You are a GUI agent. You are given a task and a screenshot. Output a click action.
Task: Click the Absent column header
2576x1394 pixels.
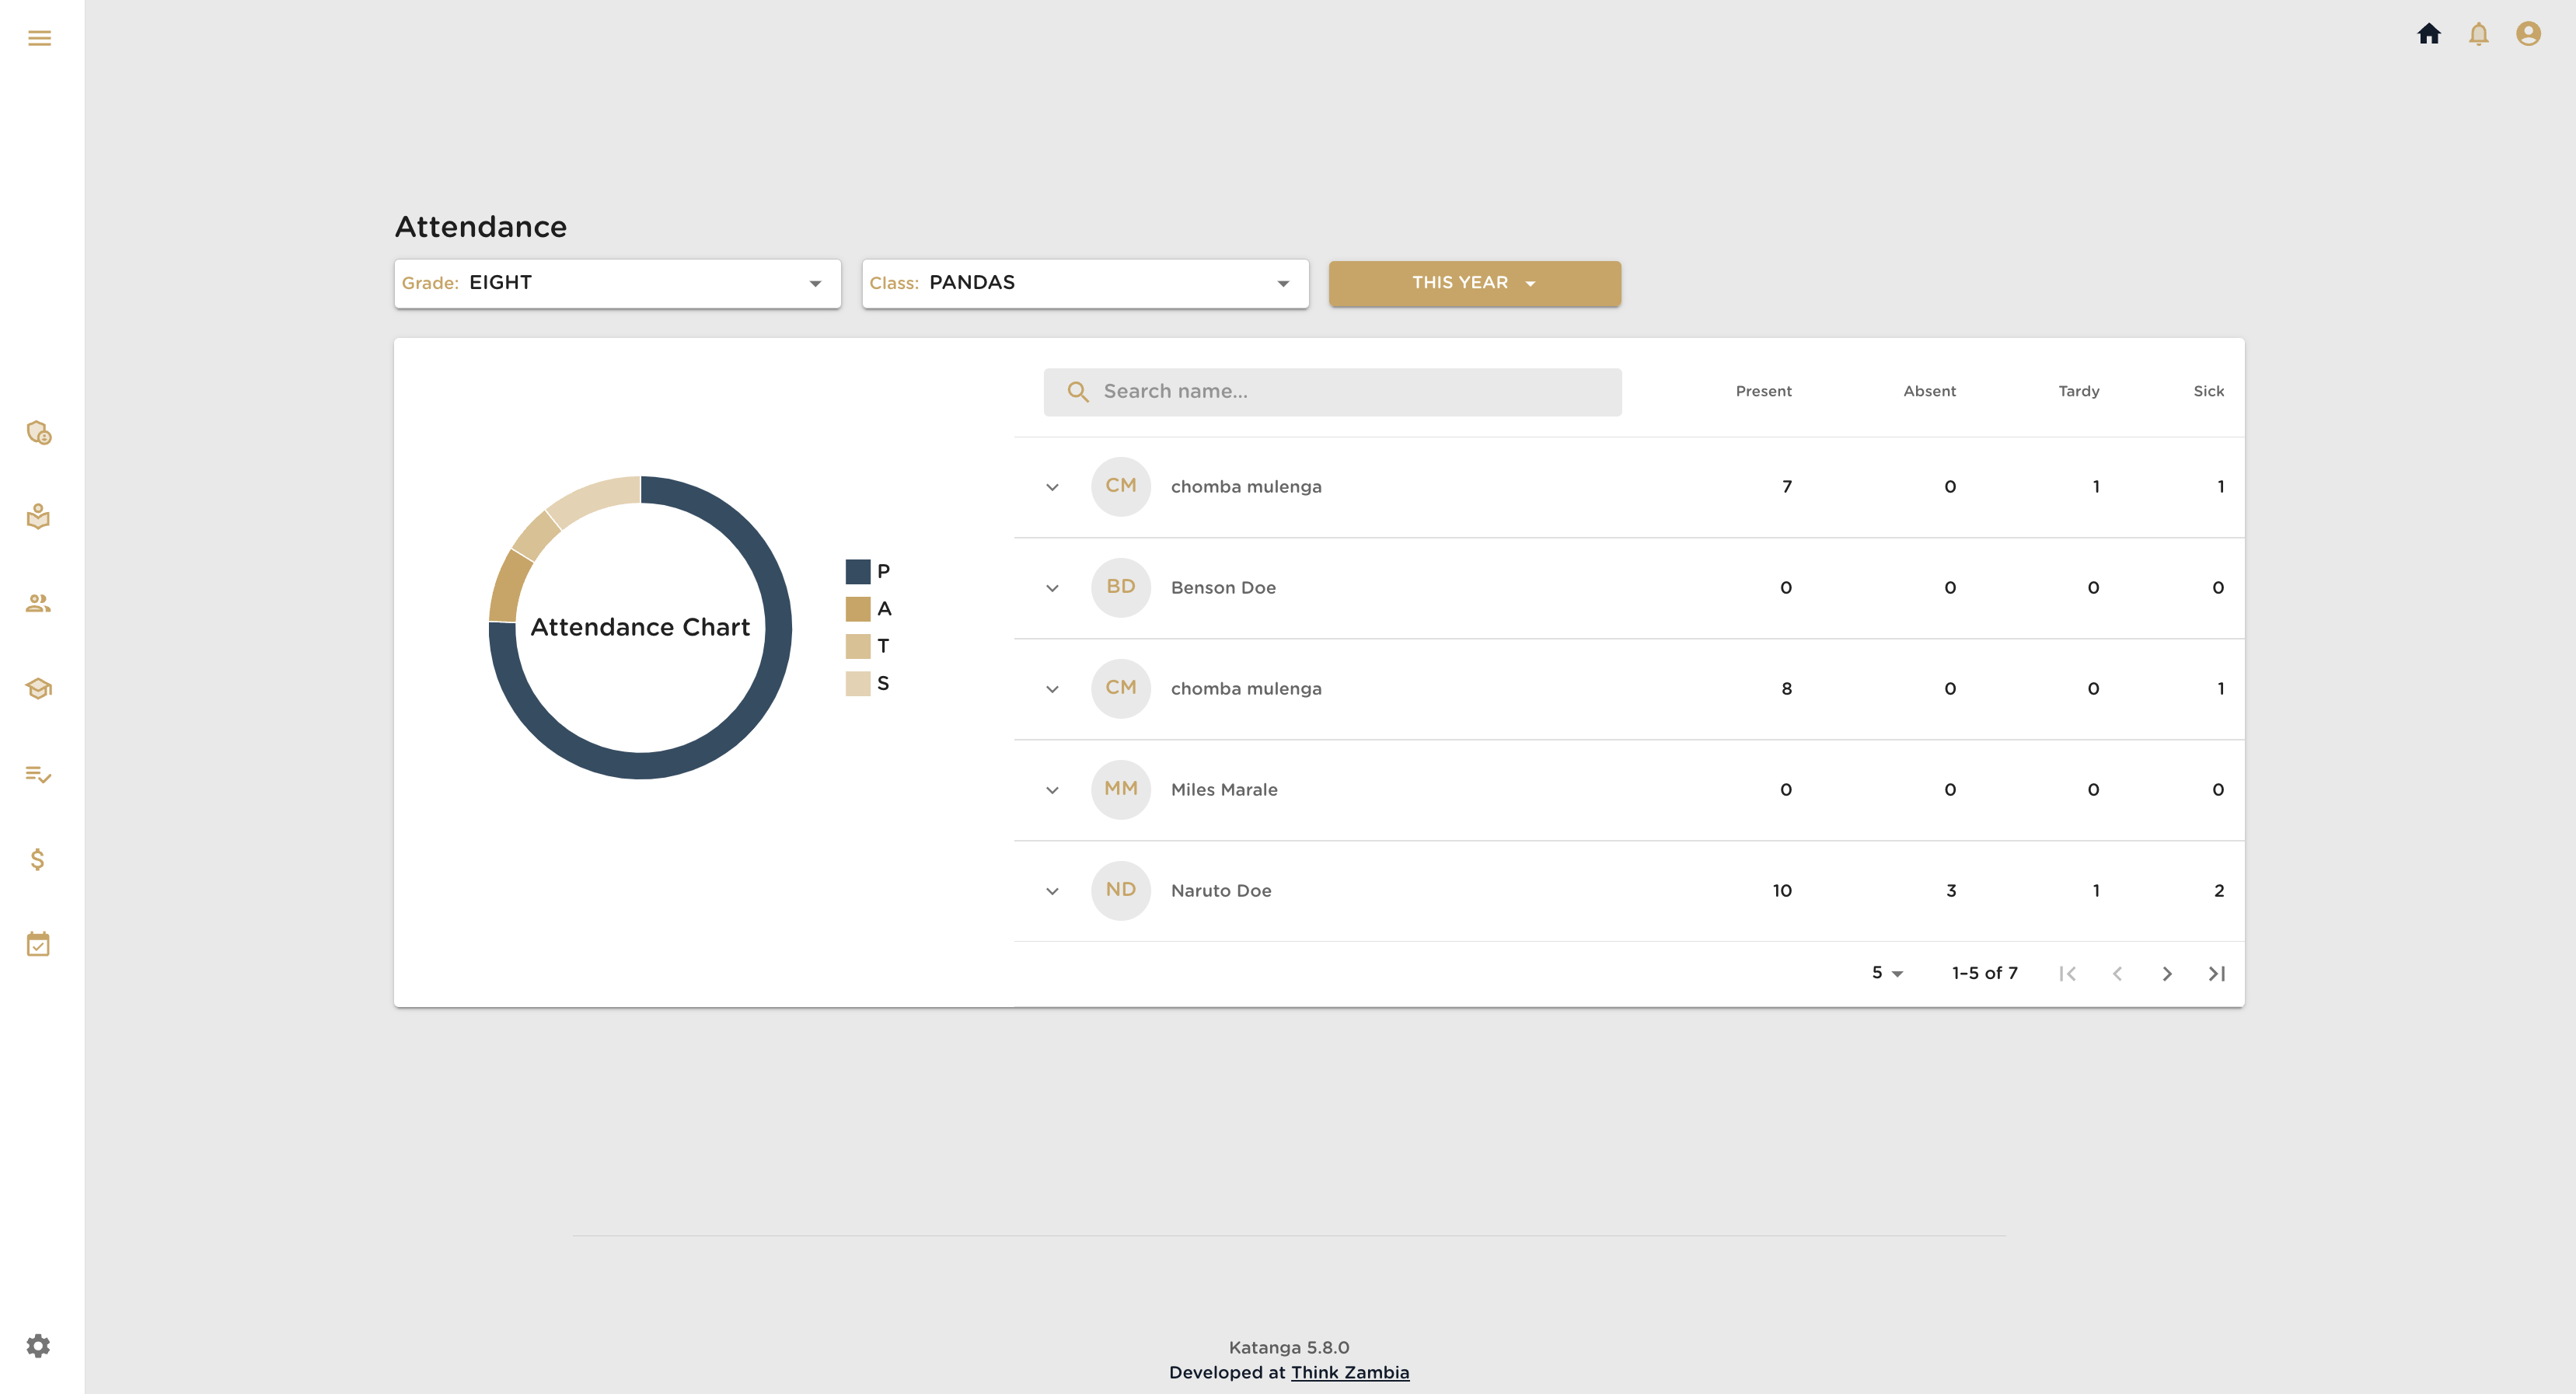coord(1929,391)
